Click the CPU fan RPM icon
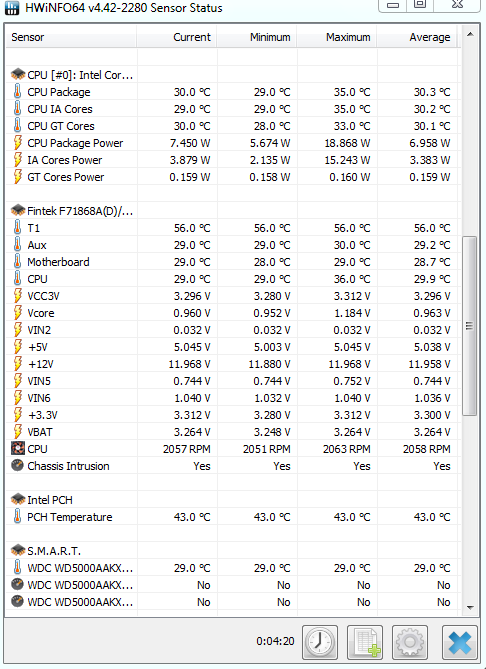 pyautogui.click(x=17, y=448)
